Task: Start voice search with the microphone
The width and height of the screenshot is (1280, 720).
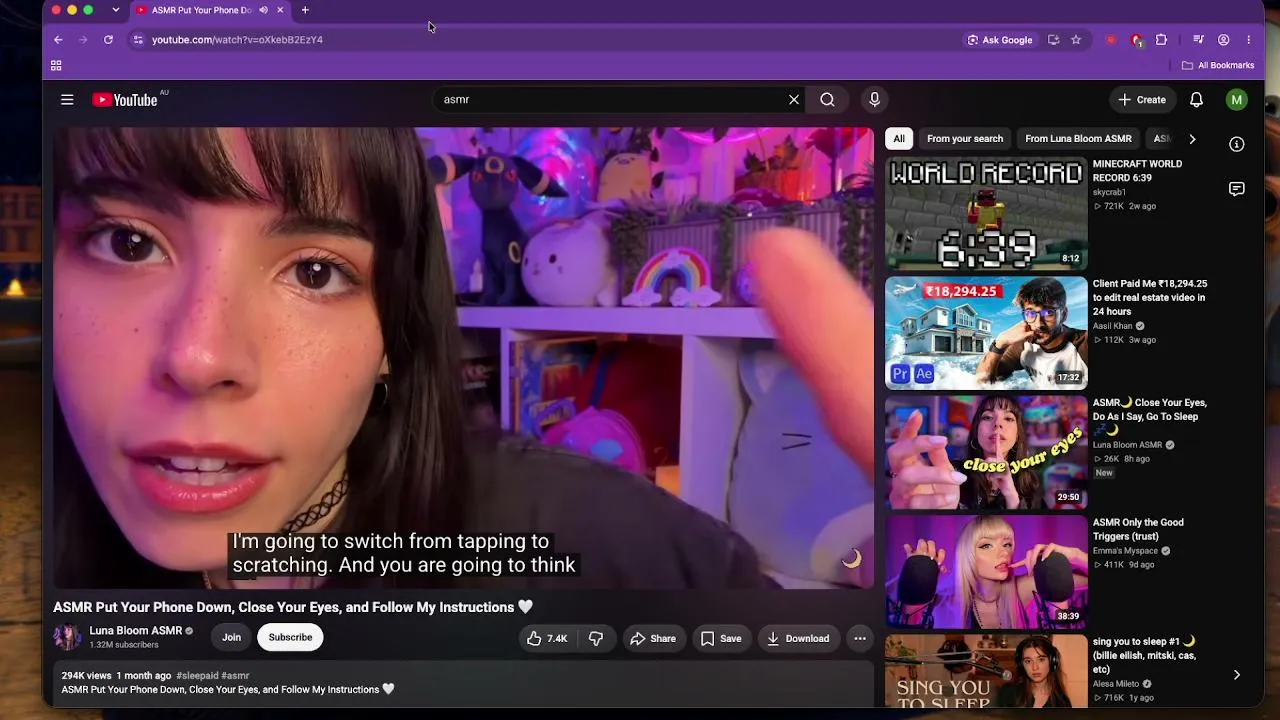Action: (x=874, y=100)
